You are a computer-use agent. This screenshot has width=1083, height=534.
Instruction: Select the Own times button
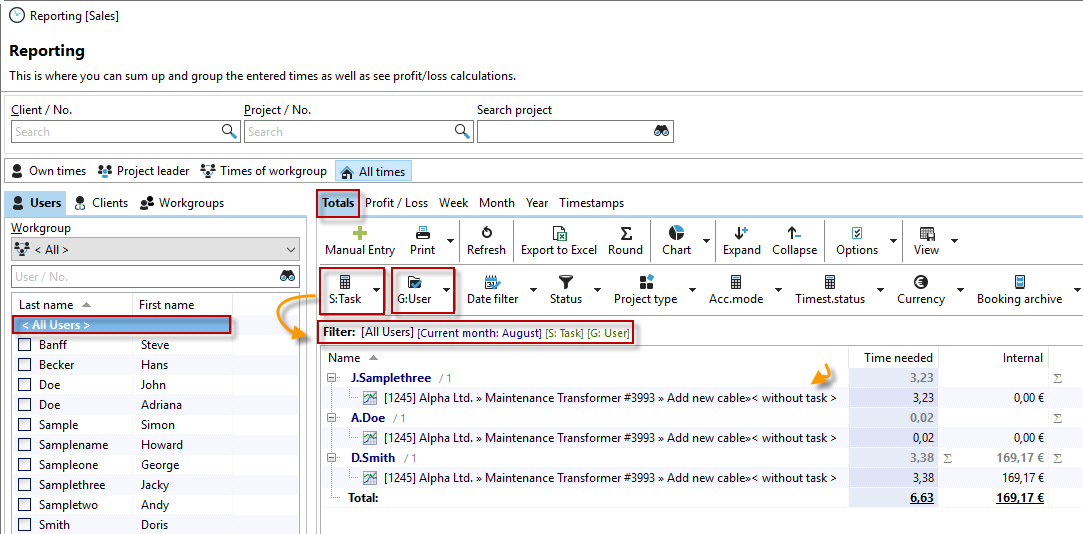(x=48, y=171)
